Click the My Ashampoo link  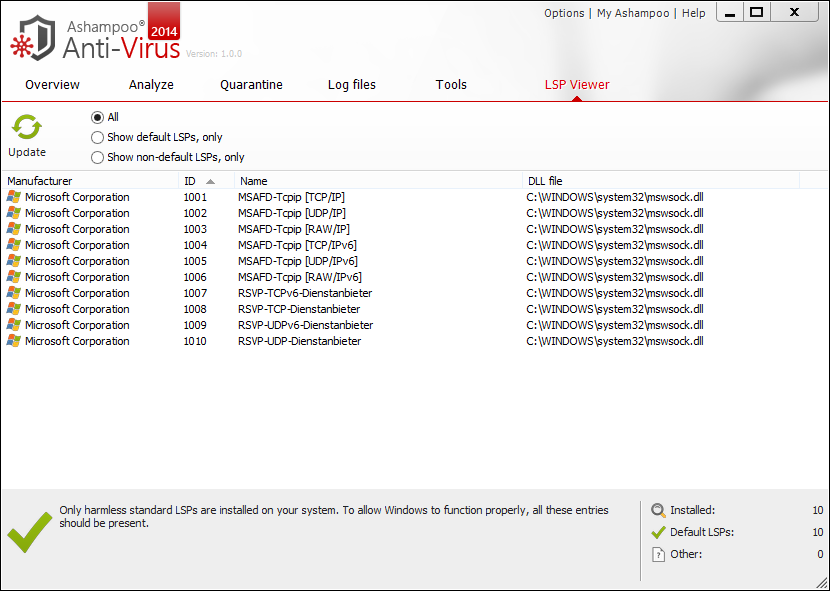634,13
